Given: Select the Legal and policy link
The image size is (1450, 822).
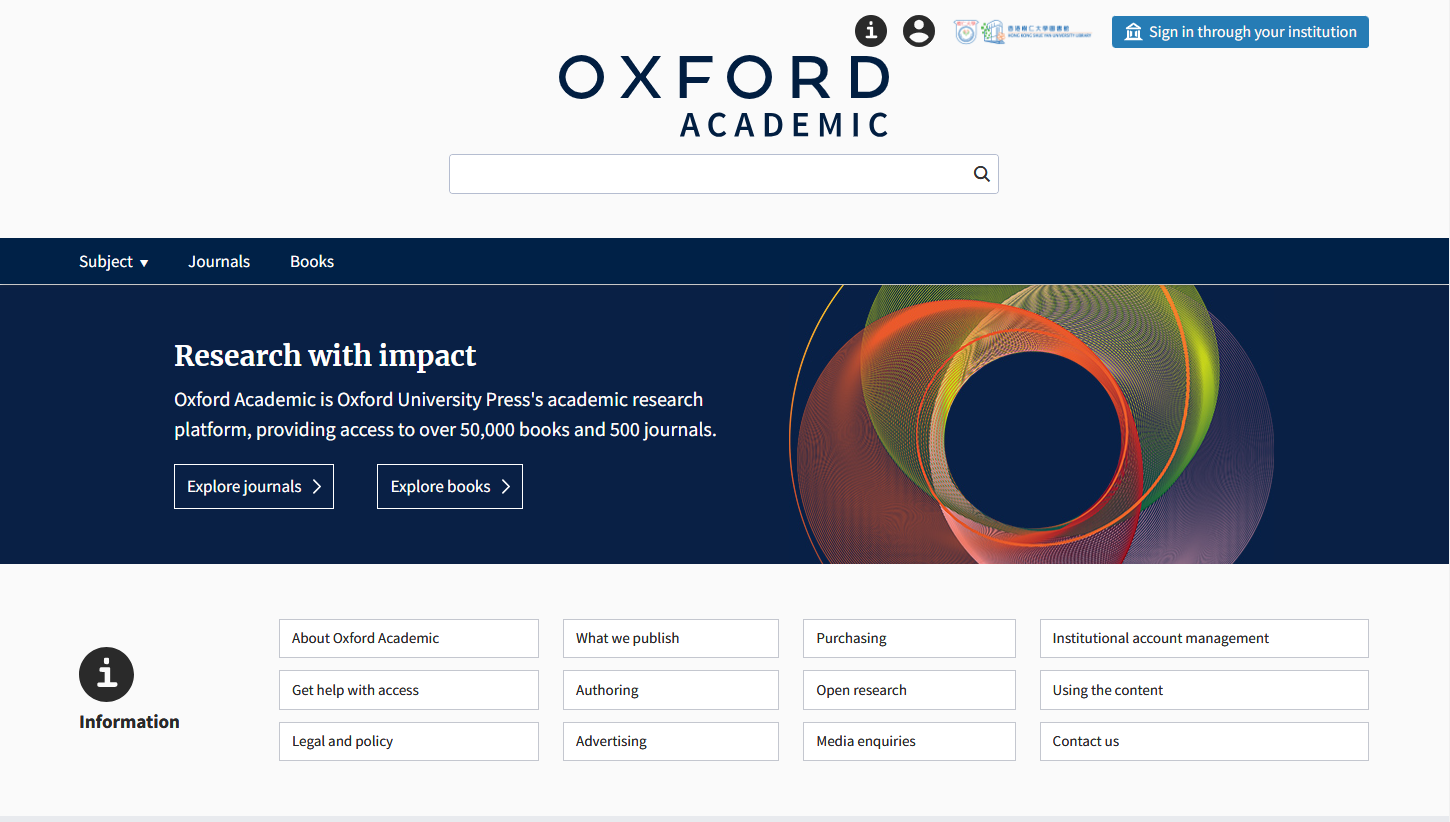Looking at the screenshot, I should point(408,741).
